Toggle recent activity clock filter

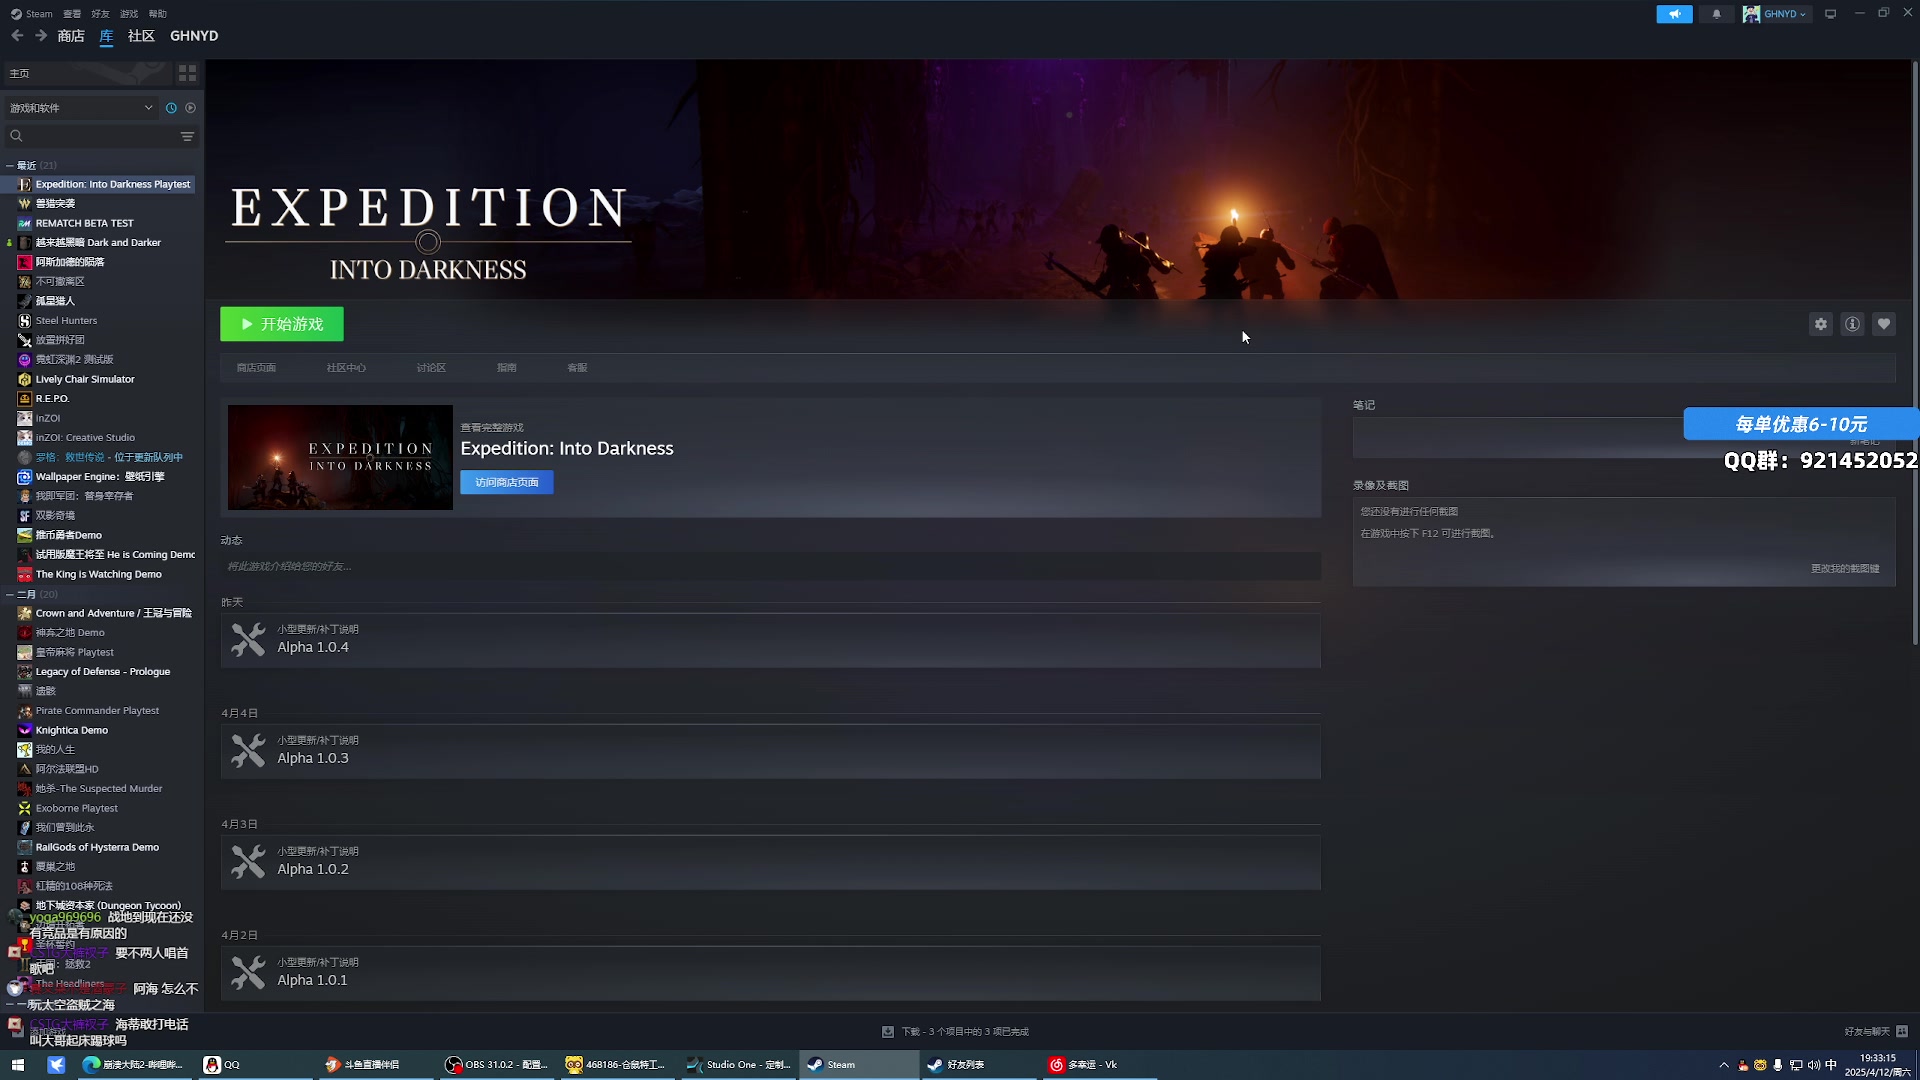171,108
